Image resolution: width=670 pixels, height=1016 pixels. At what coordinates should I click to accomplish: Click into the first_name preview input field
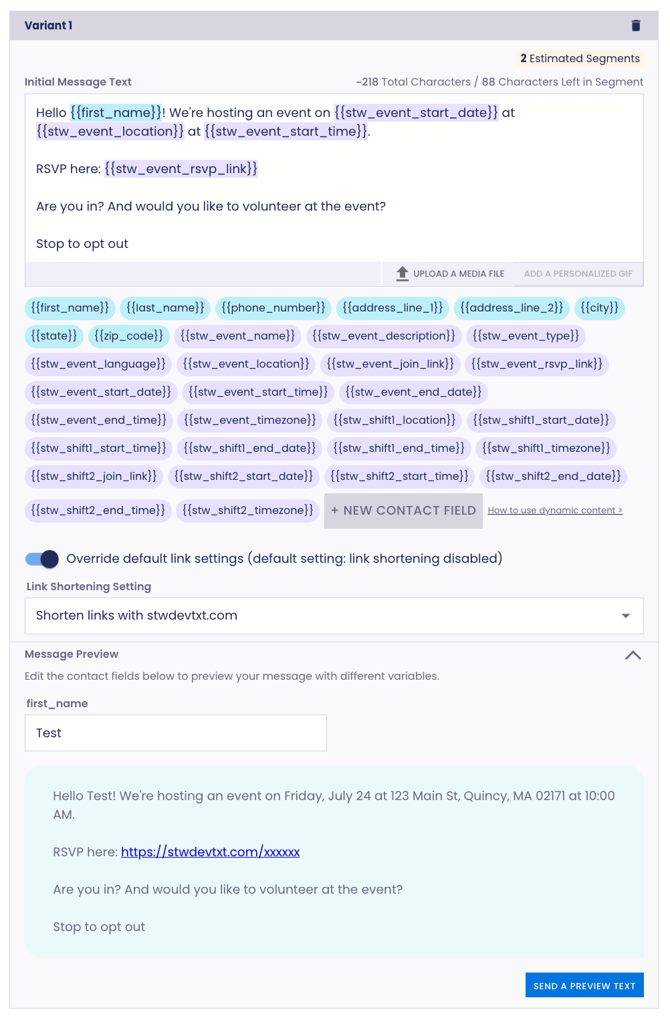[x=176, y=733]
